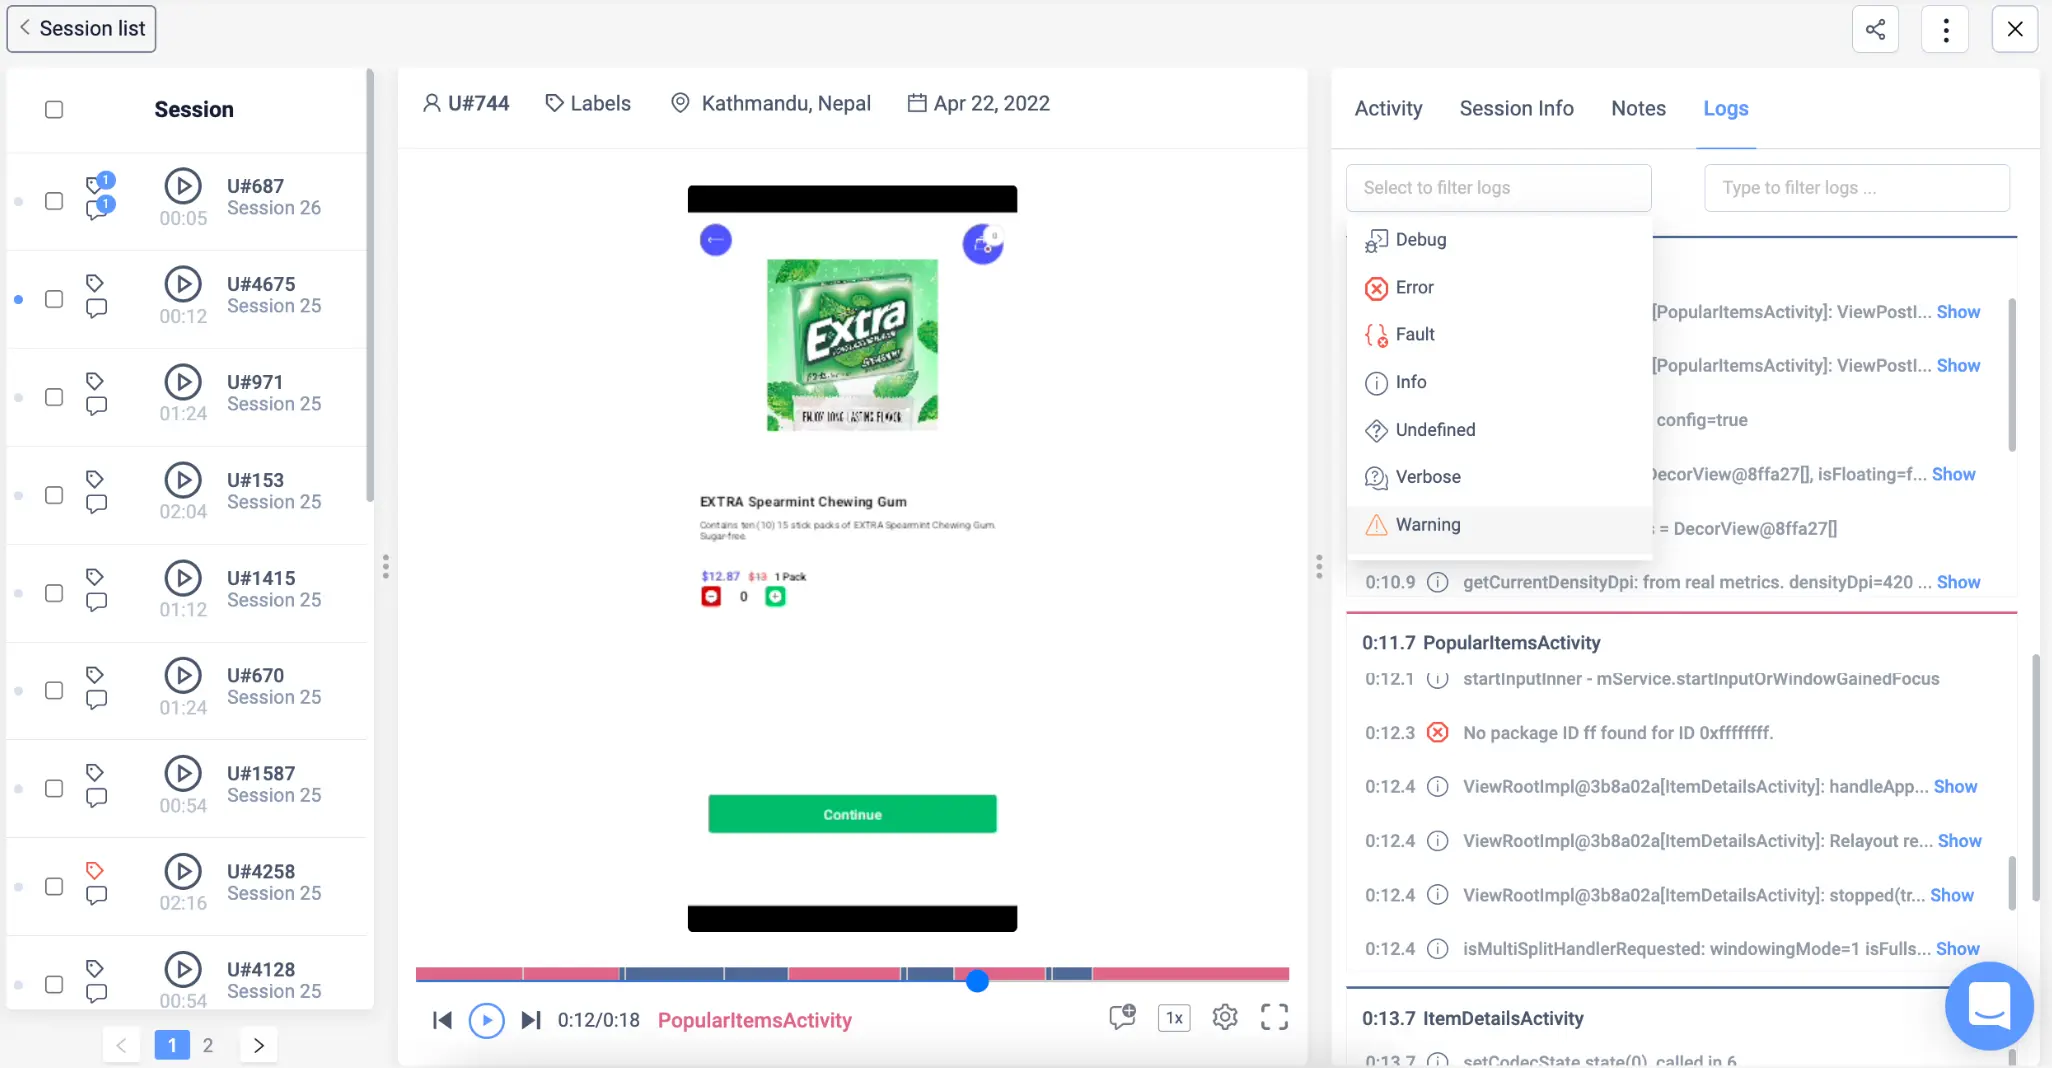This screenshot has height=1068, width=2052.
Task: Open the chat support widget
Action: [1989, 1006]
